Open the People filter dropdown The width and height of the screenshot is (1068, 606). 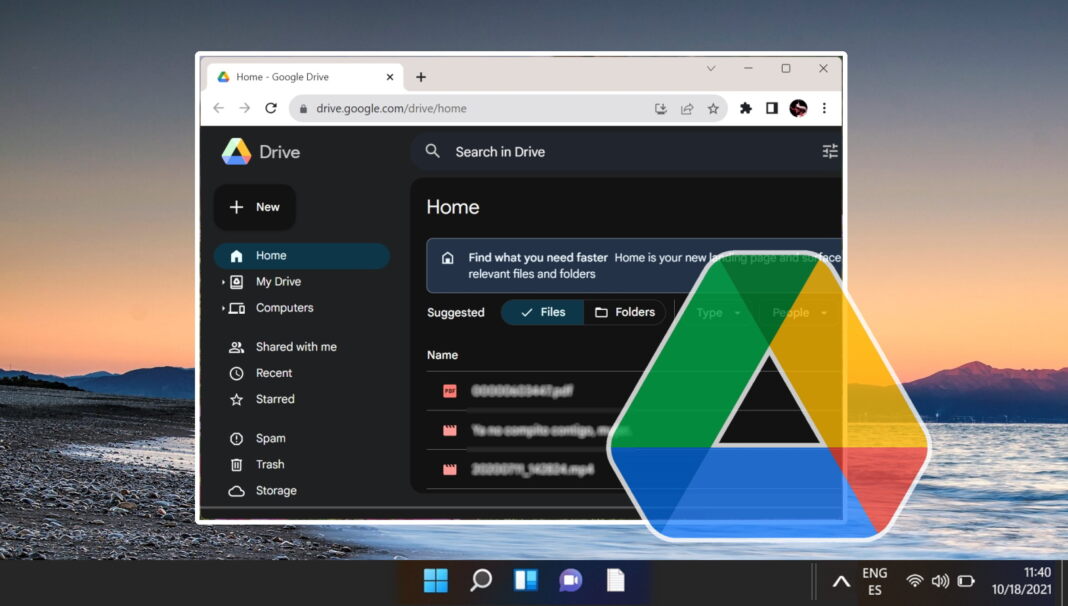[x=799, y=313]
